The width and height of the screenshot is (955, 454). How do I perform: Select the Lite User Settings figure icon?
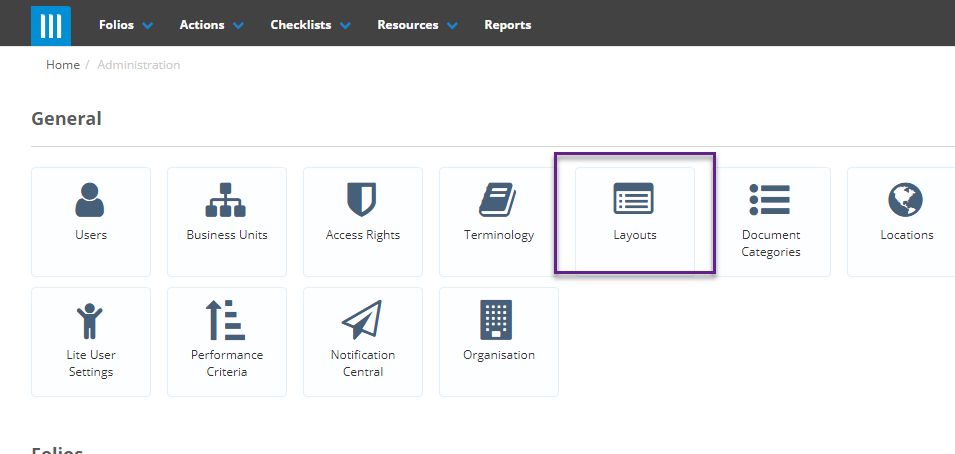click(90, 321)
